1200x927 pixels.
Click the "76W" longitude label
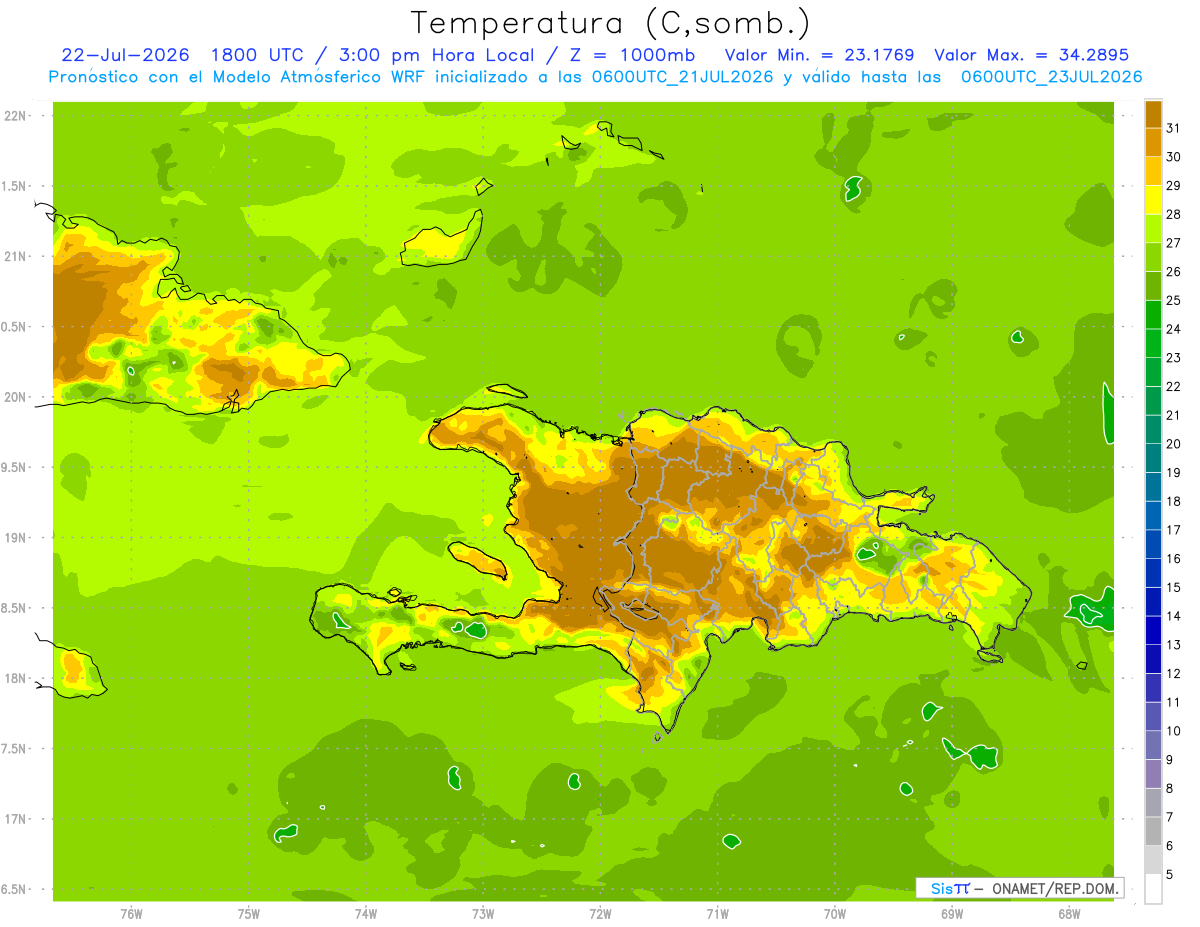131,913
